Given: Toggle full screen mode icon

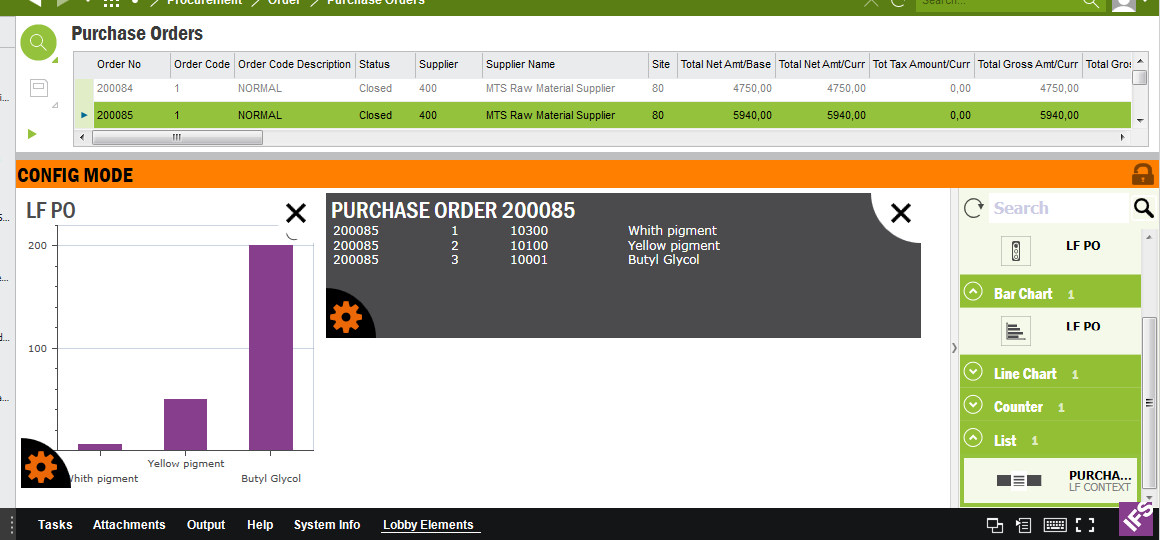Looking at the screenshot, I should (x=1085, y=525).
